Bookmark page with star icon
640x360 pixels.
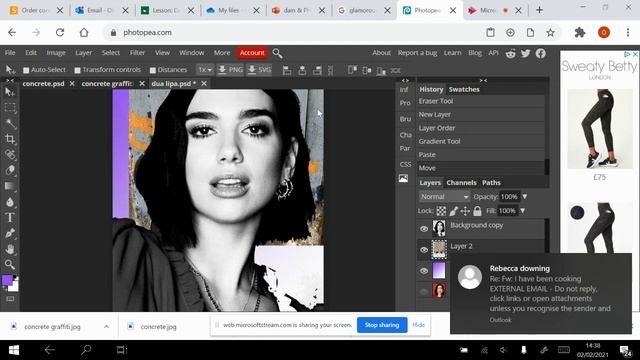[x=550, y=33]
